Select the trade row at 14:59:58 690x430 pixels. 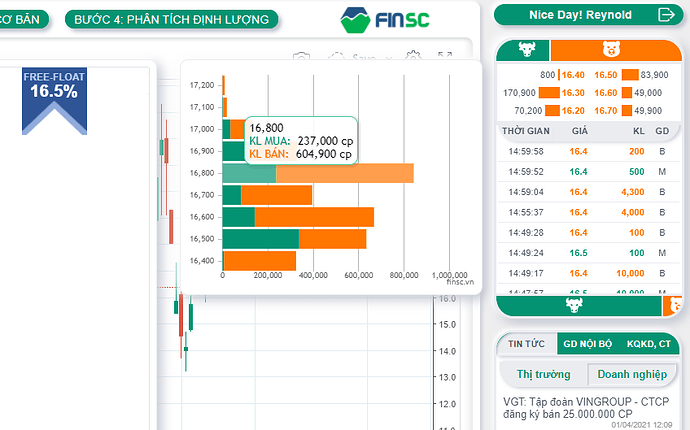click(x=588, y=152)
